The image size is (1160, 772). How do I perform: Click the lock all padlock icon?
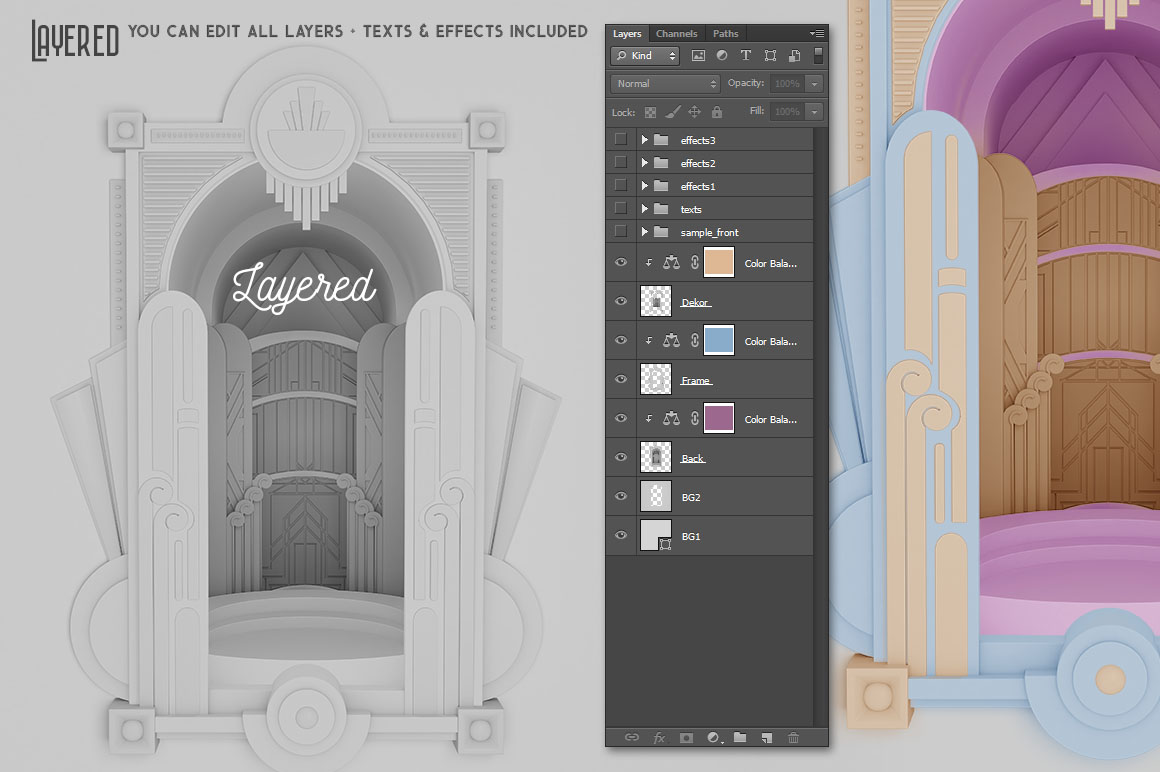click(x=715, y=112)
